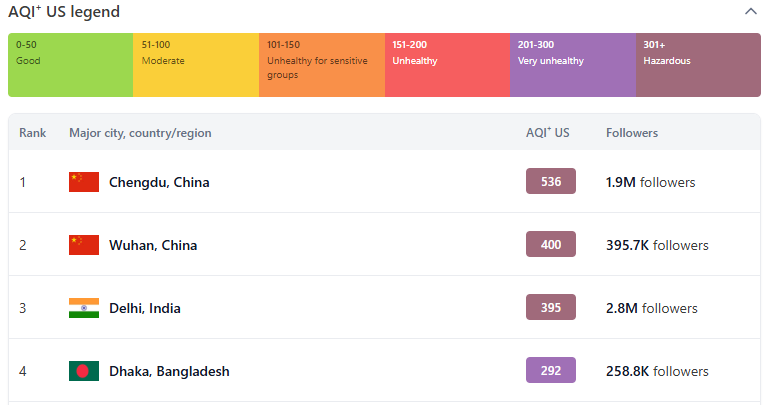The width and height of the screenshot is (772, 405).
Task: Open Wuhan, China city link
Action: 153,245
